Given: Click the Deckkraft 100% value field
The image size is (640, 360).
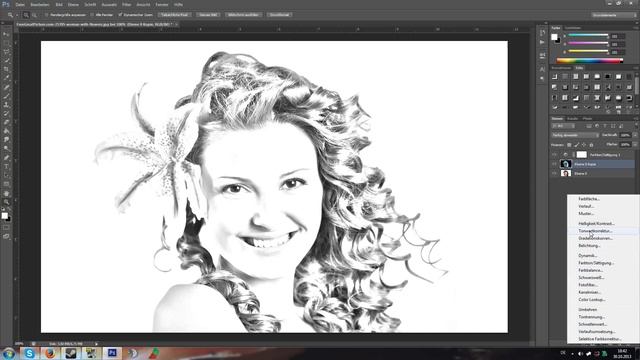Looking at the screenshot, I should 626,135.
